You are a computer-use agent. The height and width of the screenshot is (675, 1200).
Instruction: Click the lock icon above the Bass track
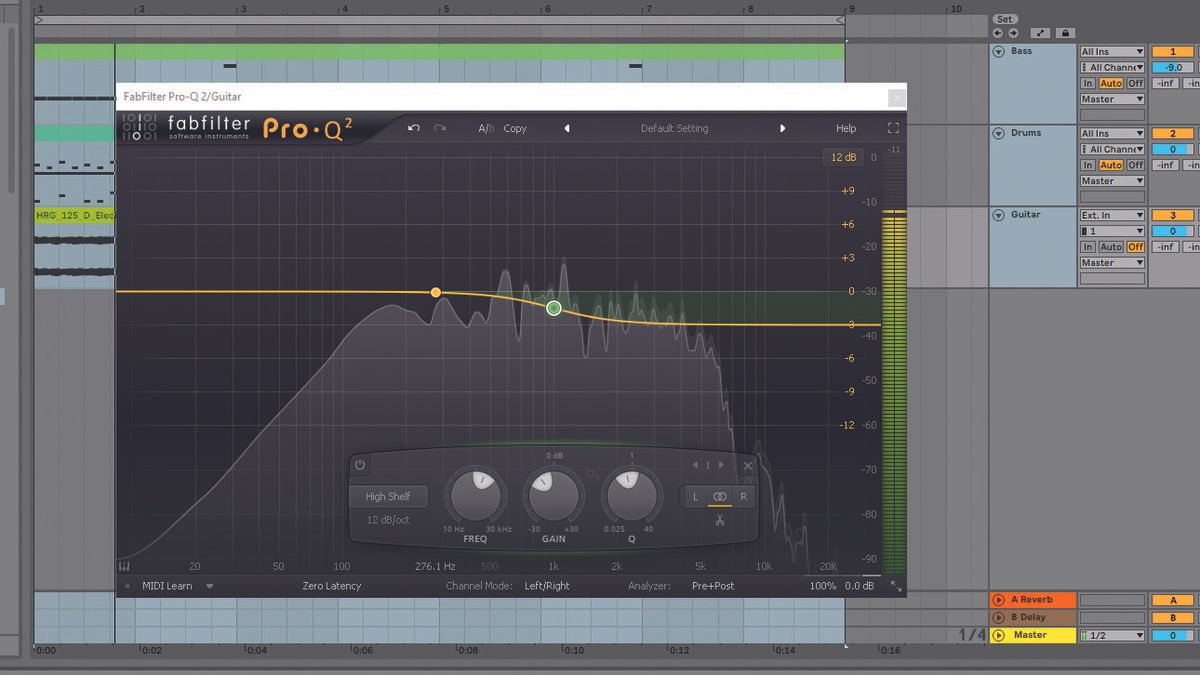(x=1066, y=33)
